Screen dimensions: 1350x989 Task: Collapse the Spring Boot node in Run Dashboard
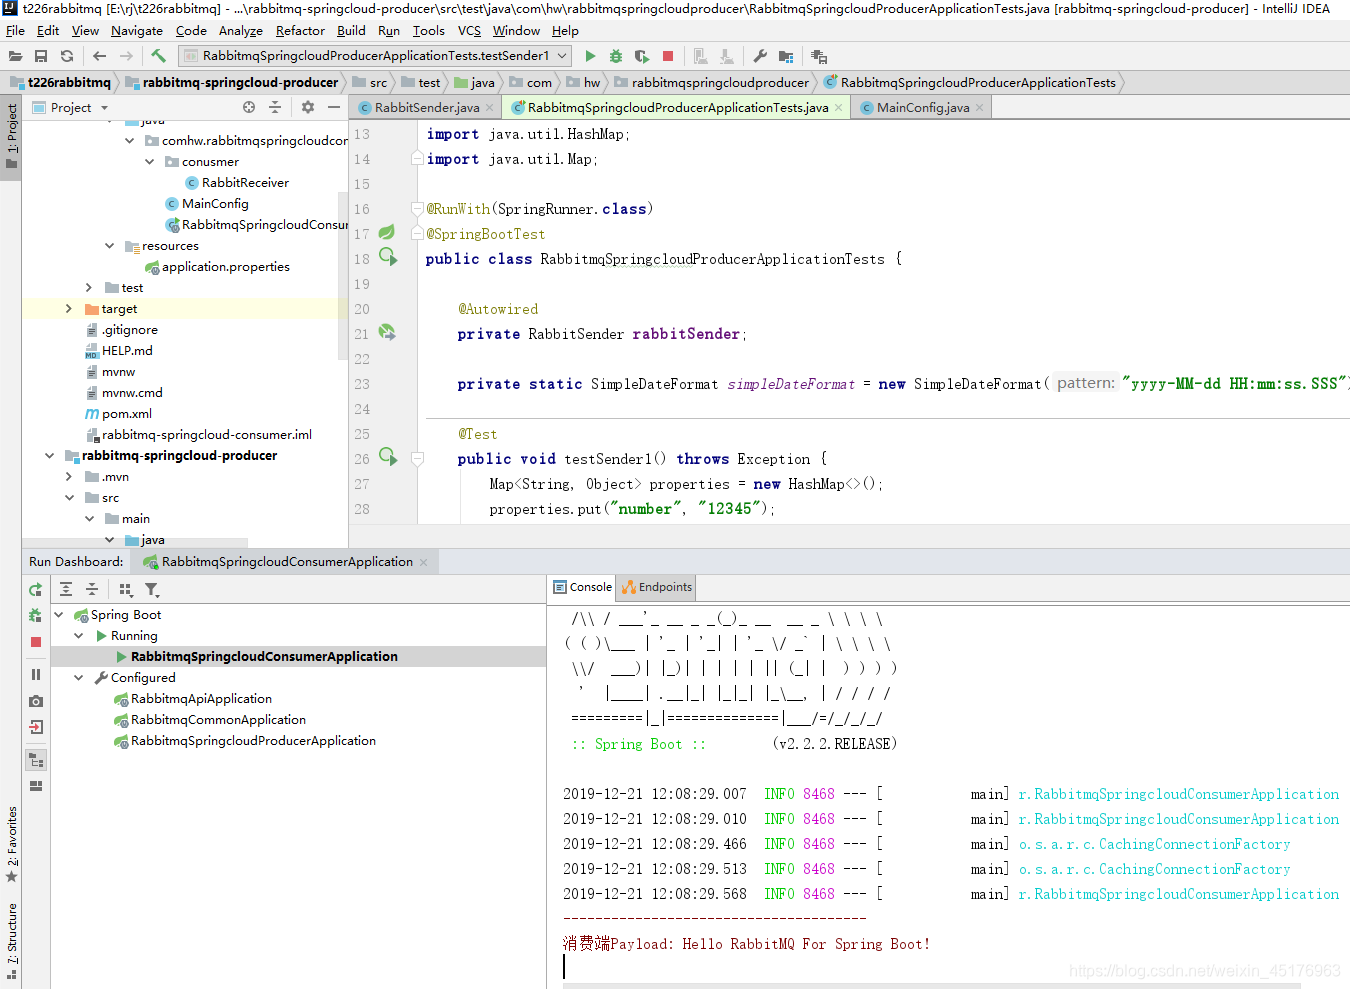tap(59, 615)
